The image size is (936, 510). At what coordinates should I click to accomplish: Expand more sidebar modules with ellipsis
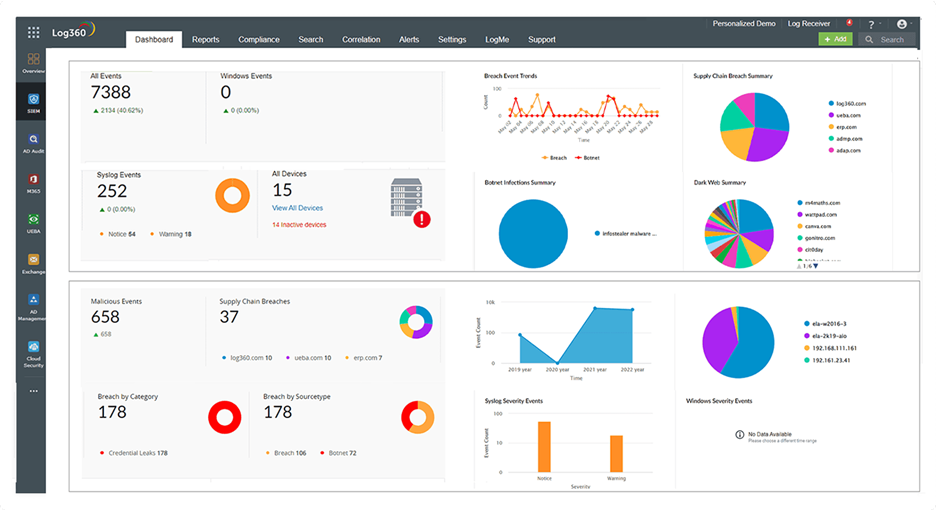34,391
